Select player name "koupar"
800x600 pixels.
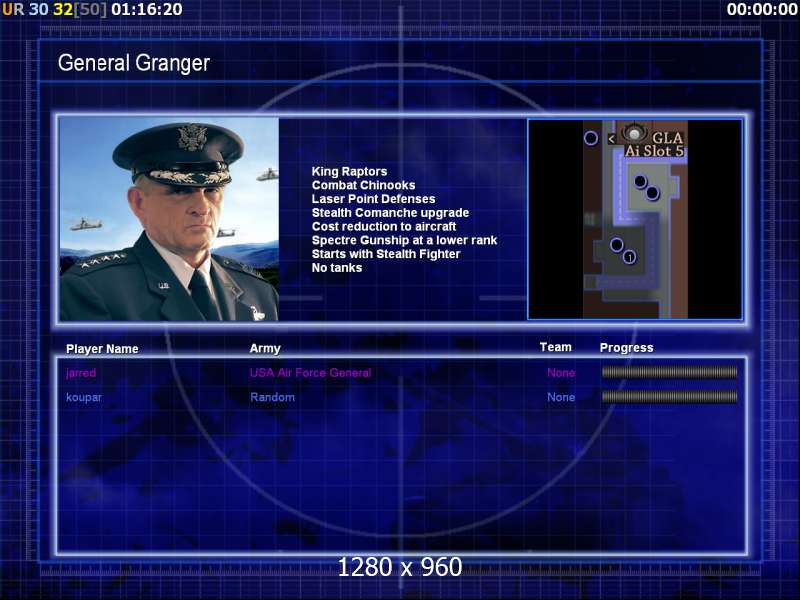[x=84, y=397]
